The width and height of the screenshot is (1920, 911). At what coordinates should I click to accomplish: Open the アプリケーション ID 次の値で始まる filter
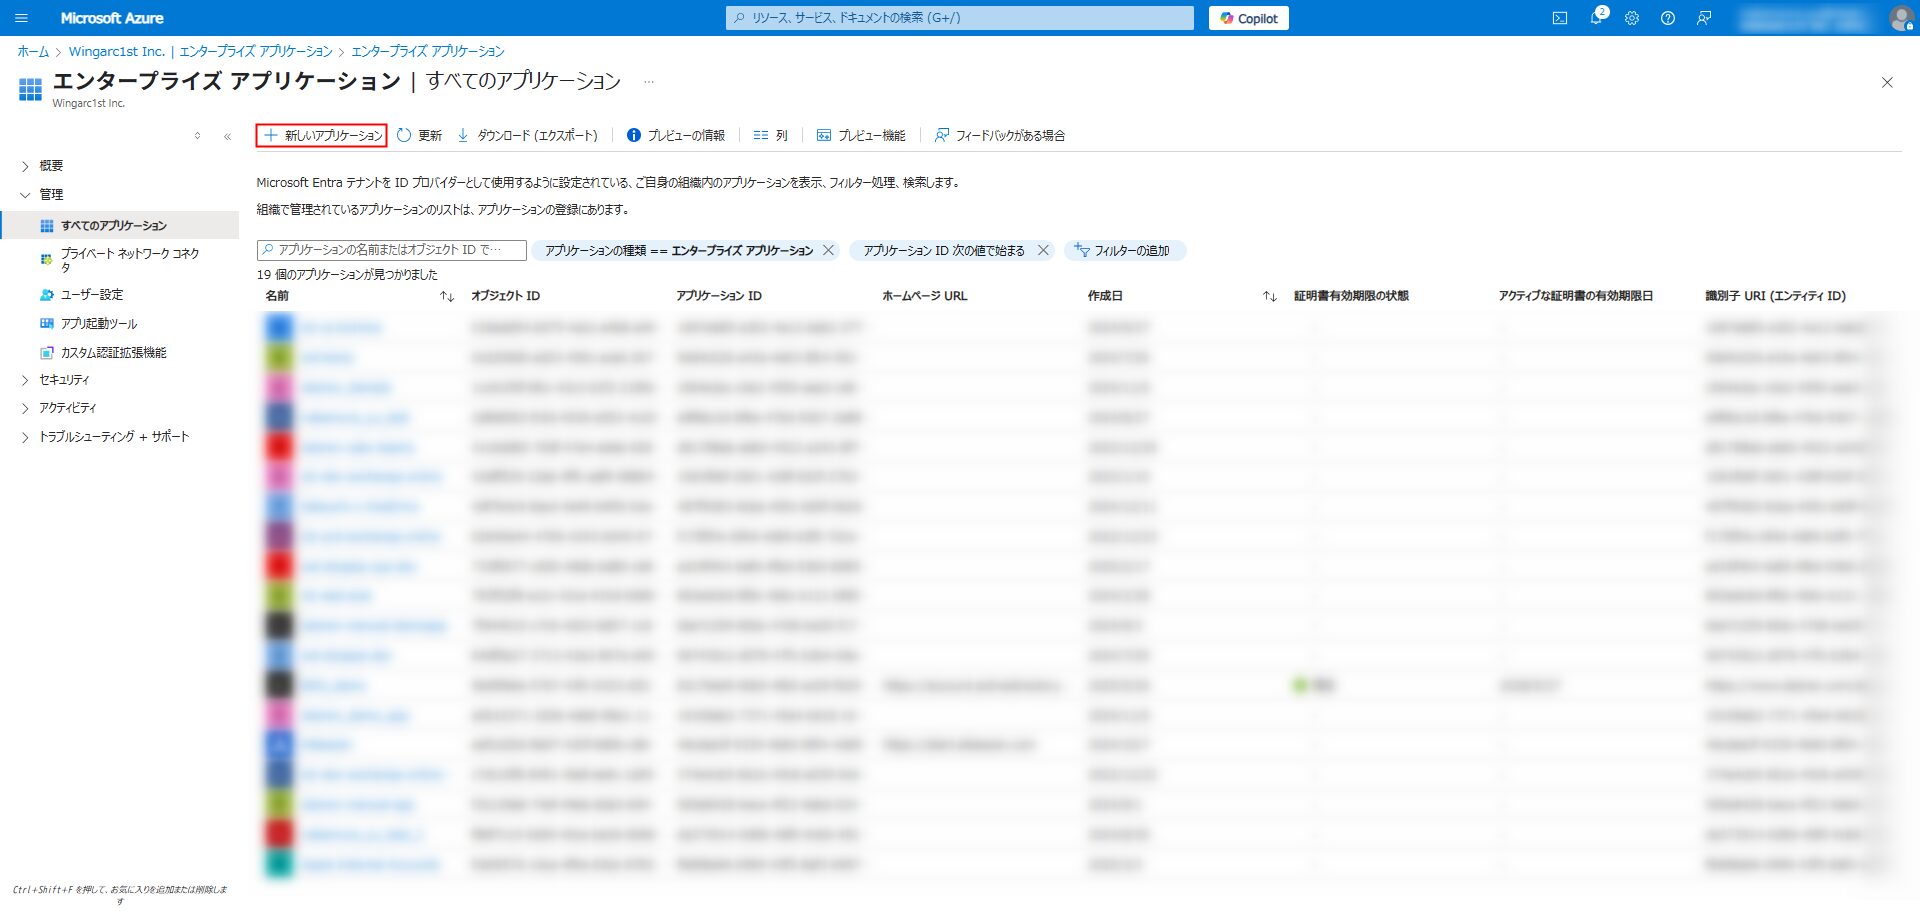(x=944, y=251)
